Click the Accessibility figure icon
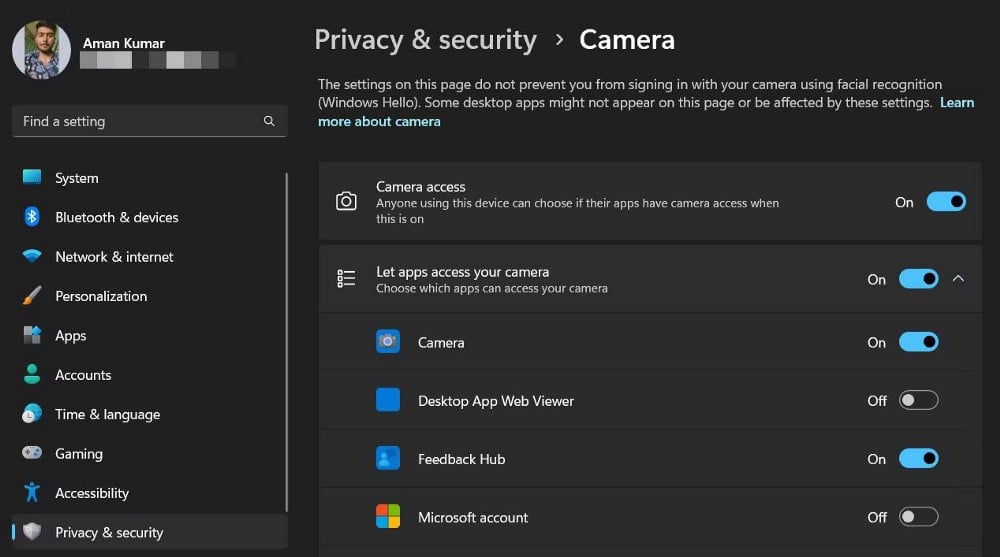Screen dimensions: 1000x557 32,493
